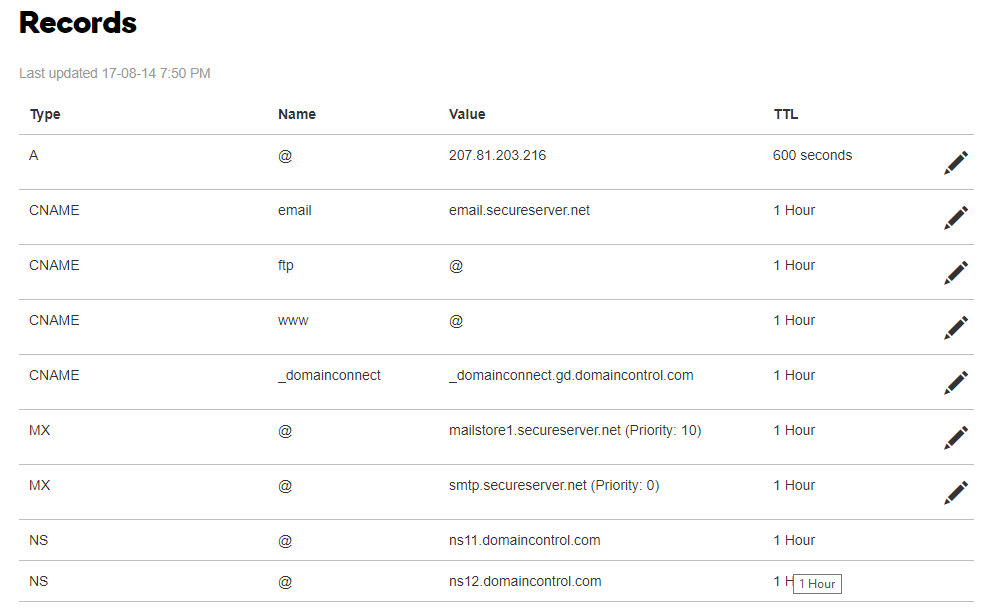Select the _domainconnect.gd.domaincontrol.com value
The height and width of the screenshot is (612, 988).
(571, 375)
